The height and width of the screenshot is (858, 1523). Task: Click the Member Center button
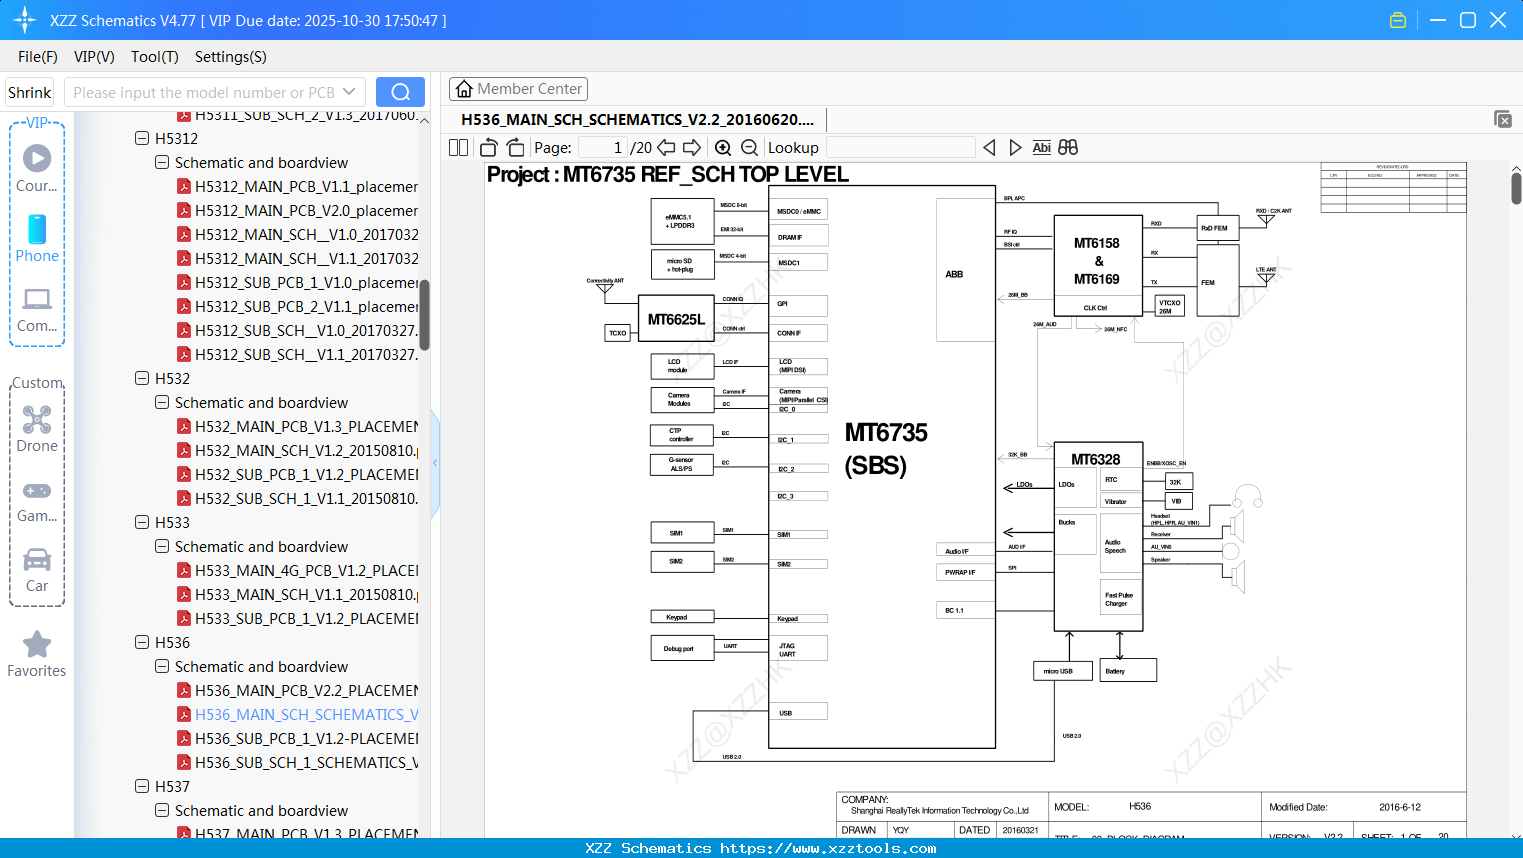(518, 89)
